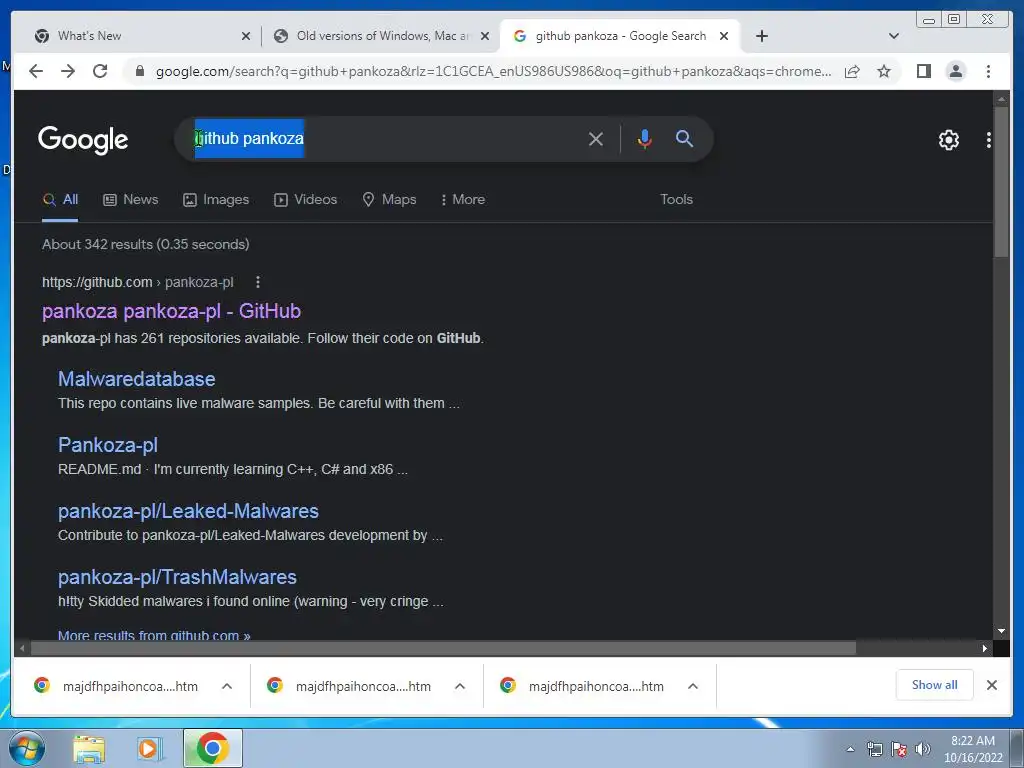Viewport: 1024px width, 768px height.
Task: Go forward using the browser forward arrow
Action: tap(68, 71)
